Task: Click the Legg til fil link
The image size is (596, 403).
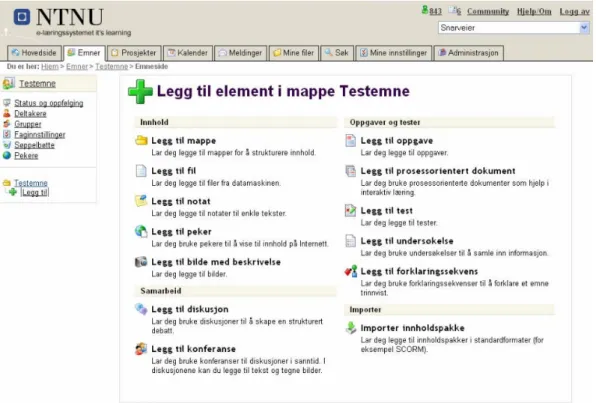Action: click(x=174, y=171)
